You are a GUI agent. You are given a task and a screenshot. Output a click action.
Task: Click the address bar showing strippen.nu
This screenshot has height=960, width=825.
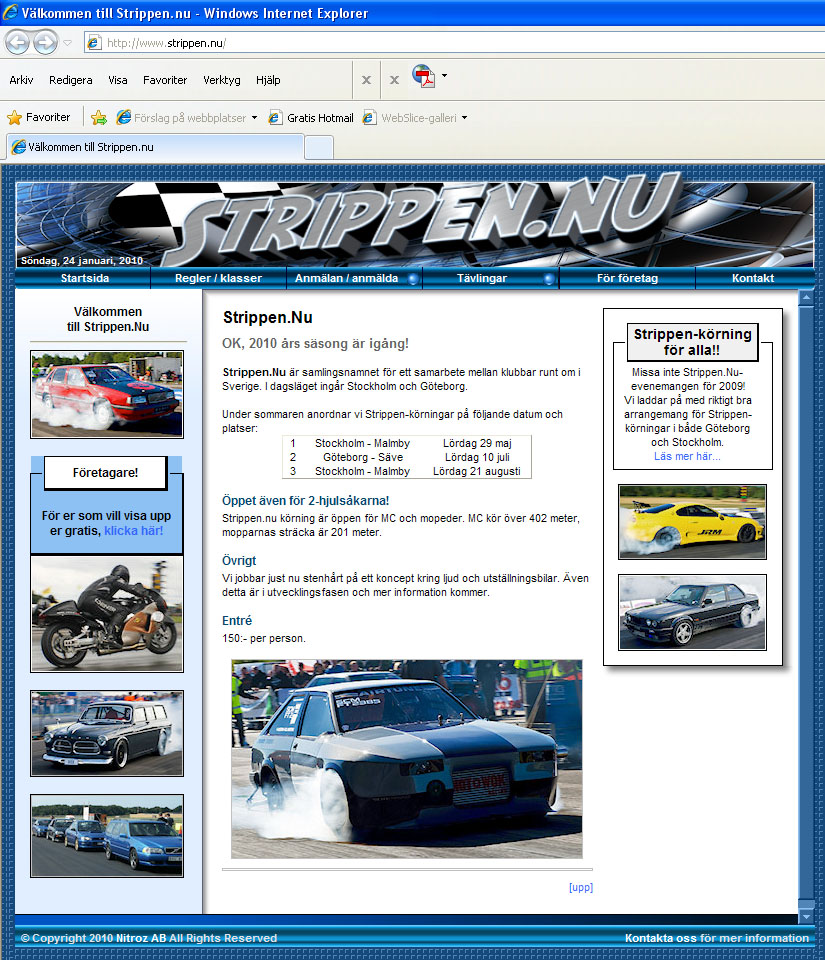click(x=454, y=43)
